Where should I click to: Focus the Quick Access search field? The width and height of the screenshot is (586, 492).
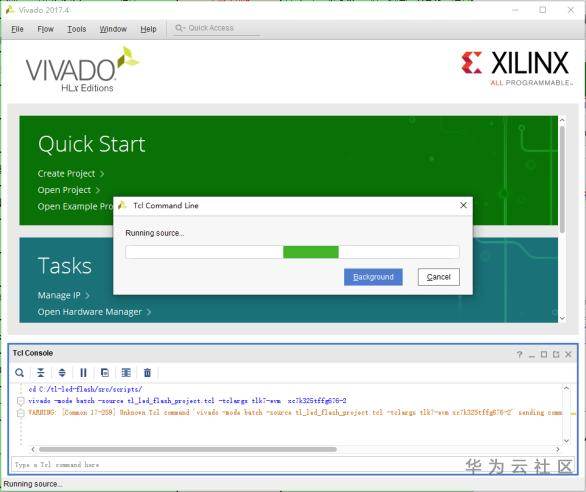pyautogui.click(x=217, y=28)
